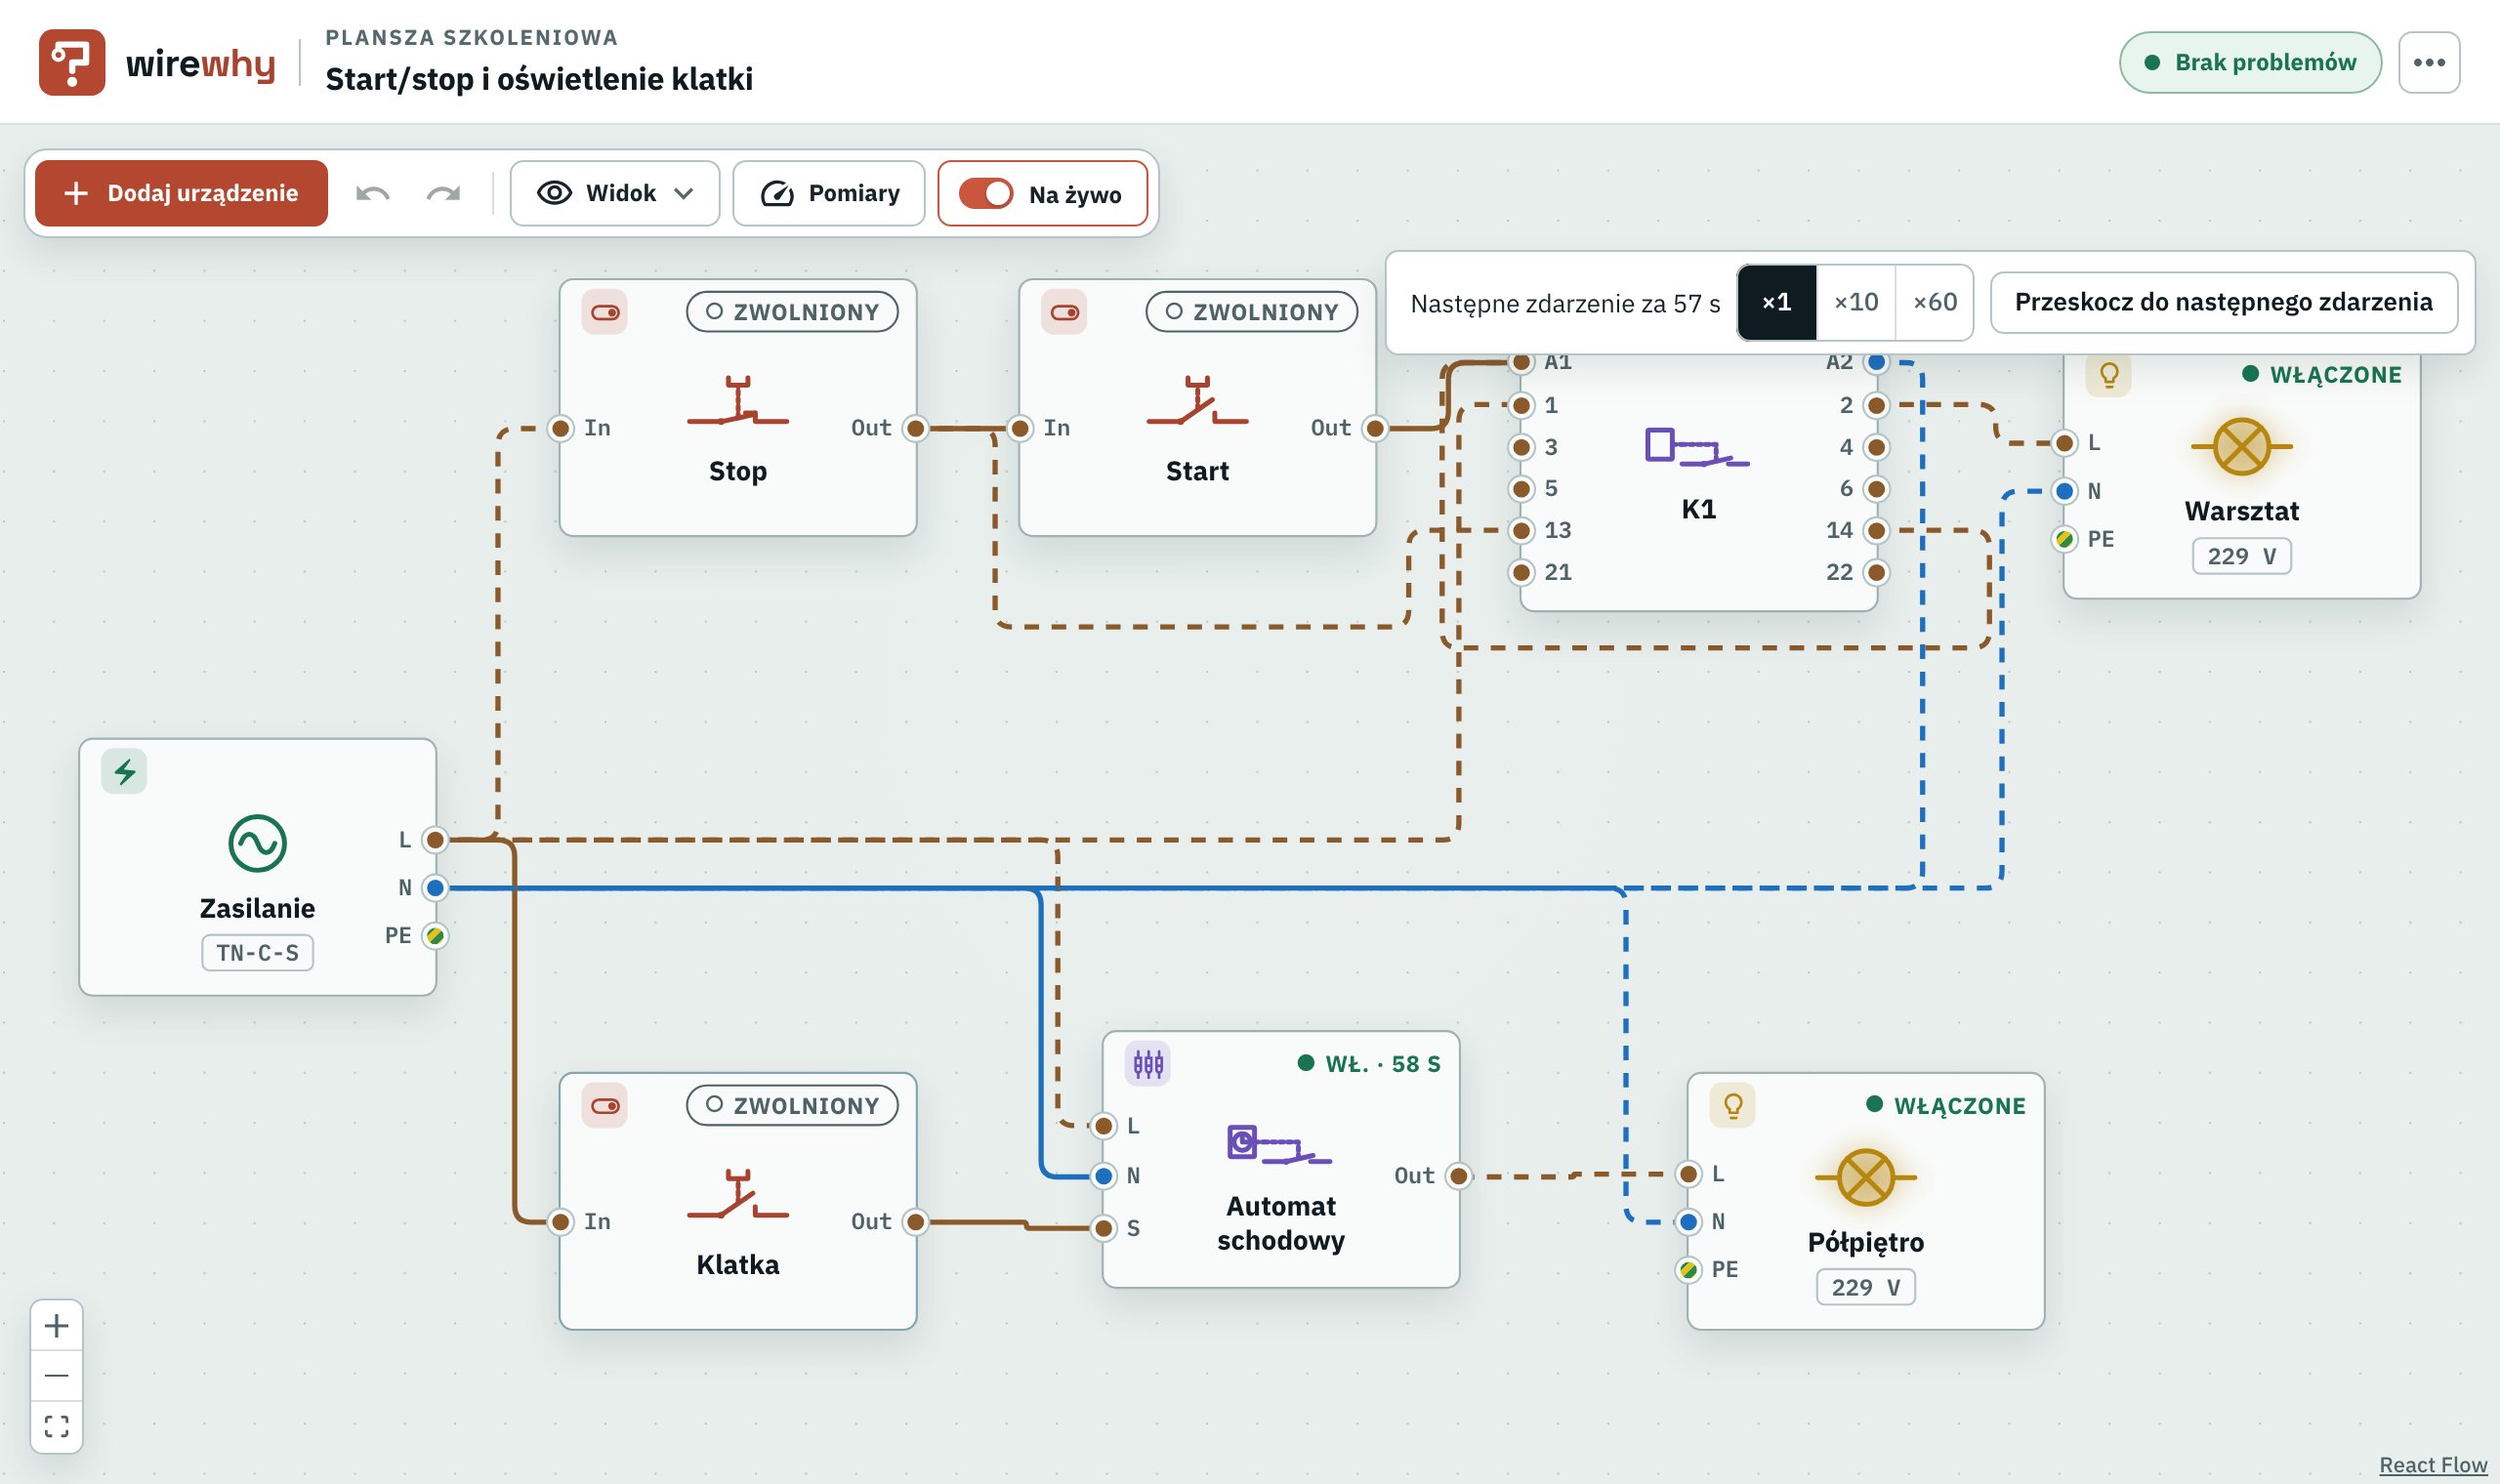Open the Widok dropdown

pos(615,193)
